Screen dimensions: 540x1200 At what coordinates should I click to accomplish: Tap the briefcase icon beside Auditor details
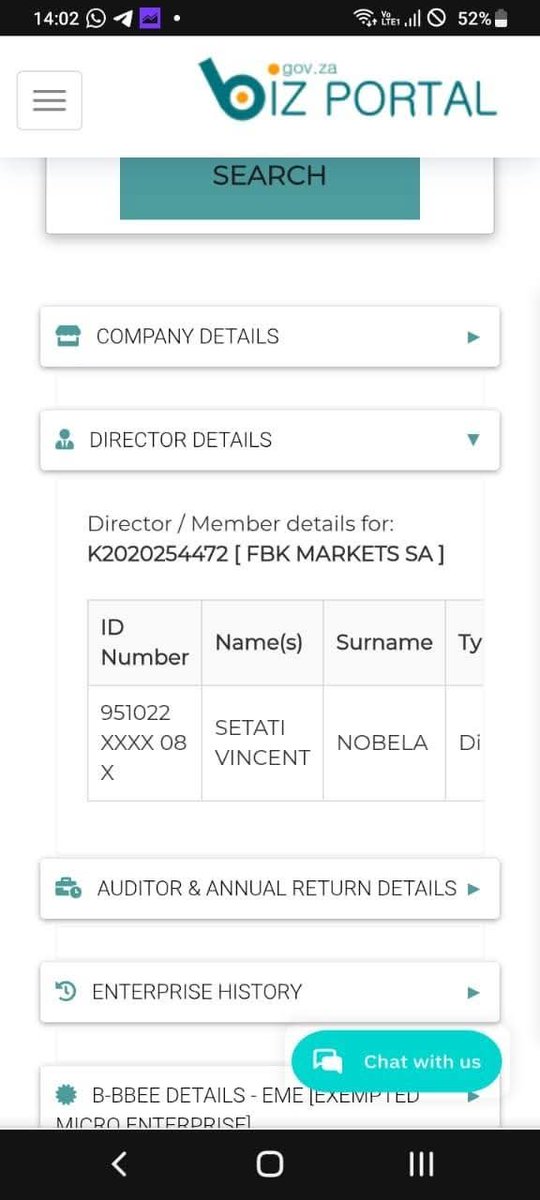click(x=69, y=888)
